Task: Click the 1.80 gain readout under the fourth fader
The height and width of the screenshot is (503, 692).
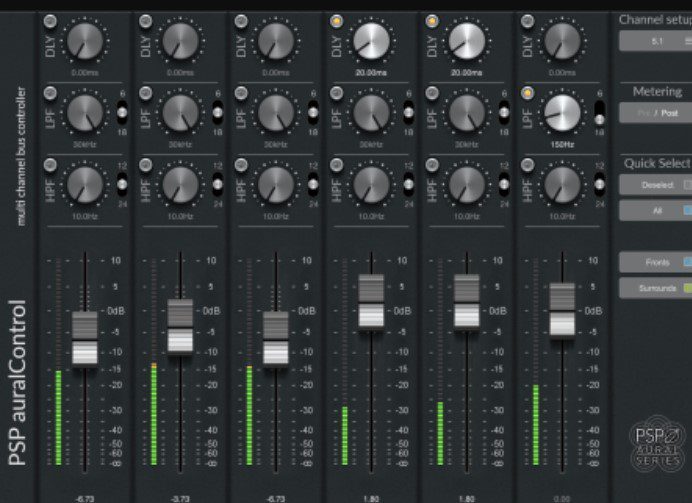Action: click(x=371, y=499)
